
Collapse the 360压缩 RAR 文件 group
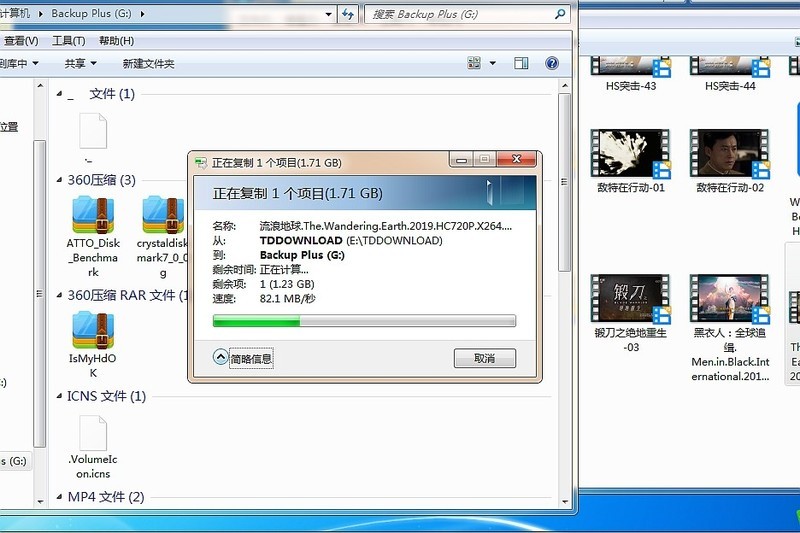(59, 295)
